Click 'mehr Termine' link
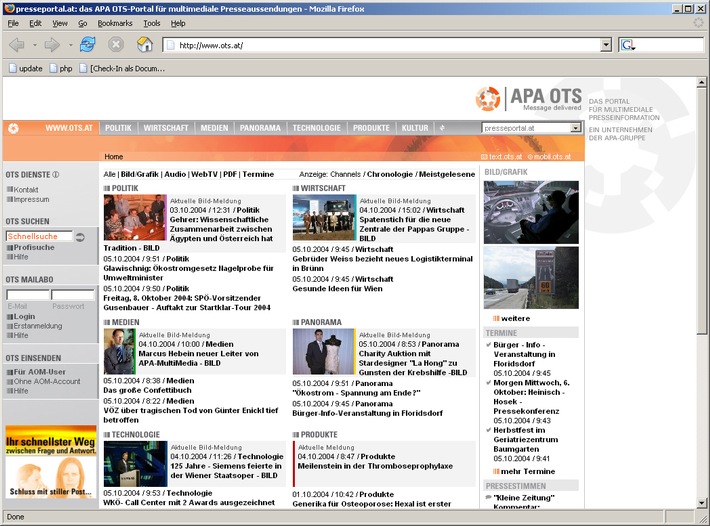Screen dimensions: 710x526 528,471
